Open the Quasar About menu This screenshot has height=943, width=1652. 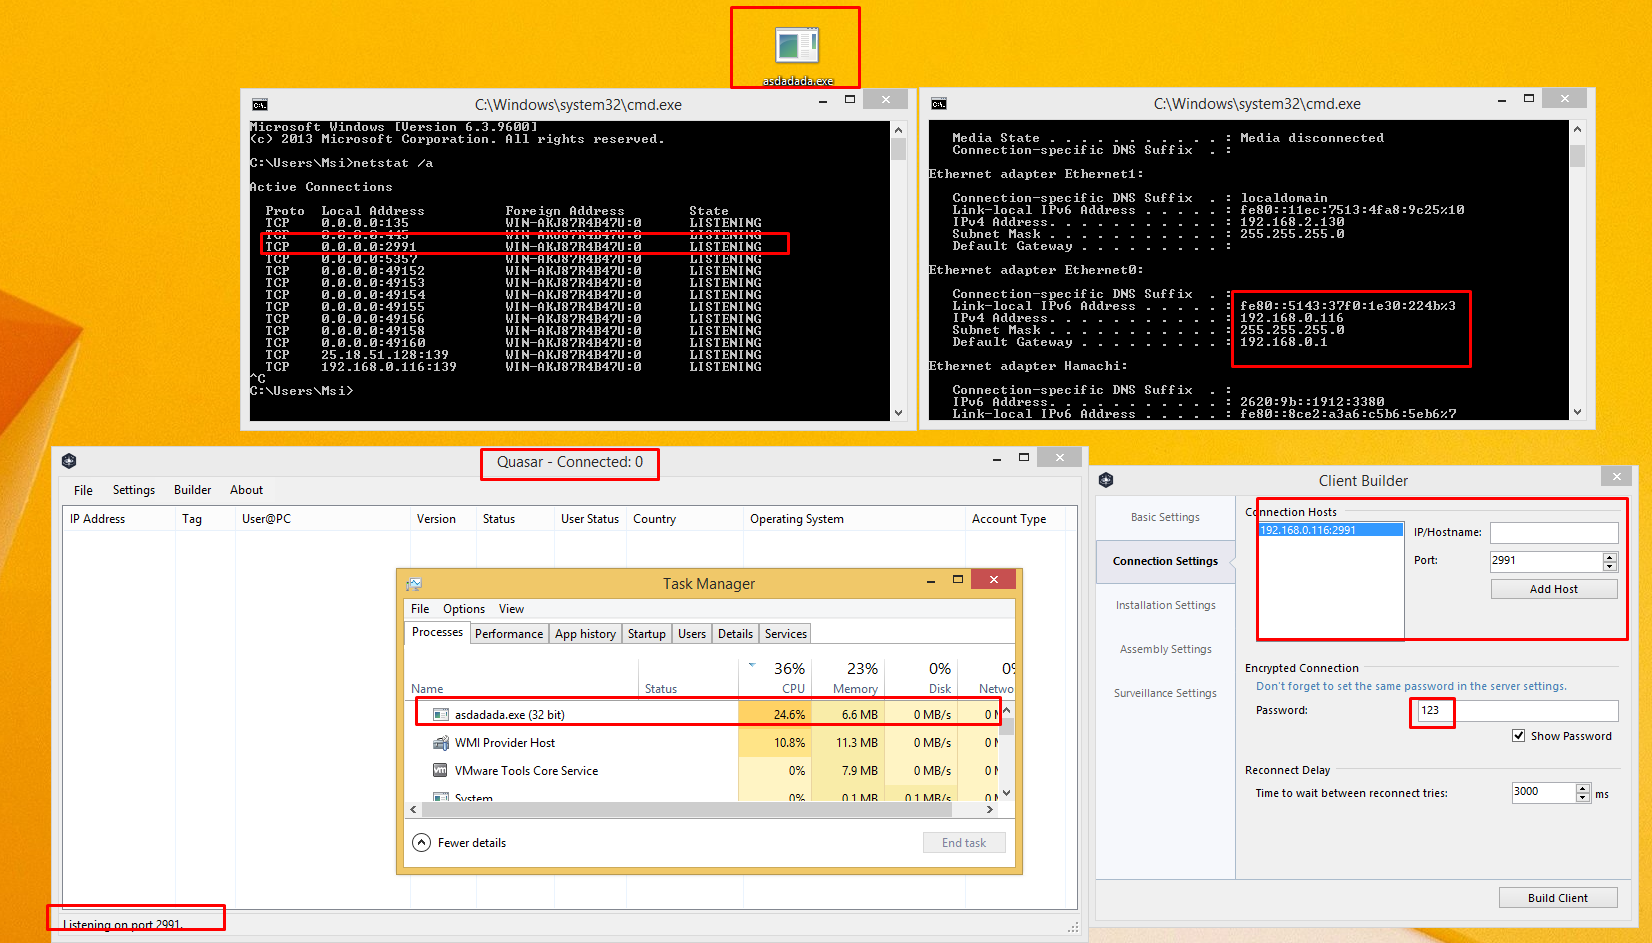click(x=246, y=490)
